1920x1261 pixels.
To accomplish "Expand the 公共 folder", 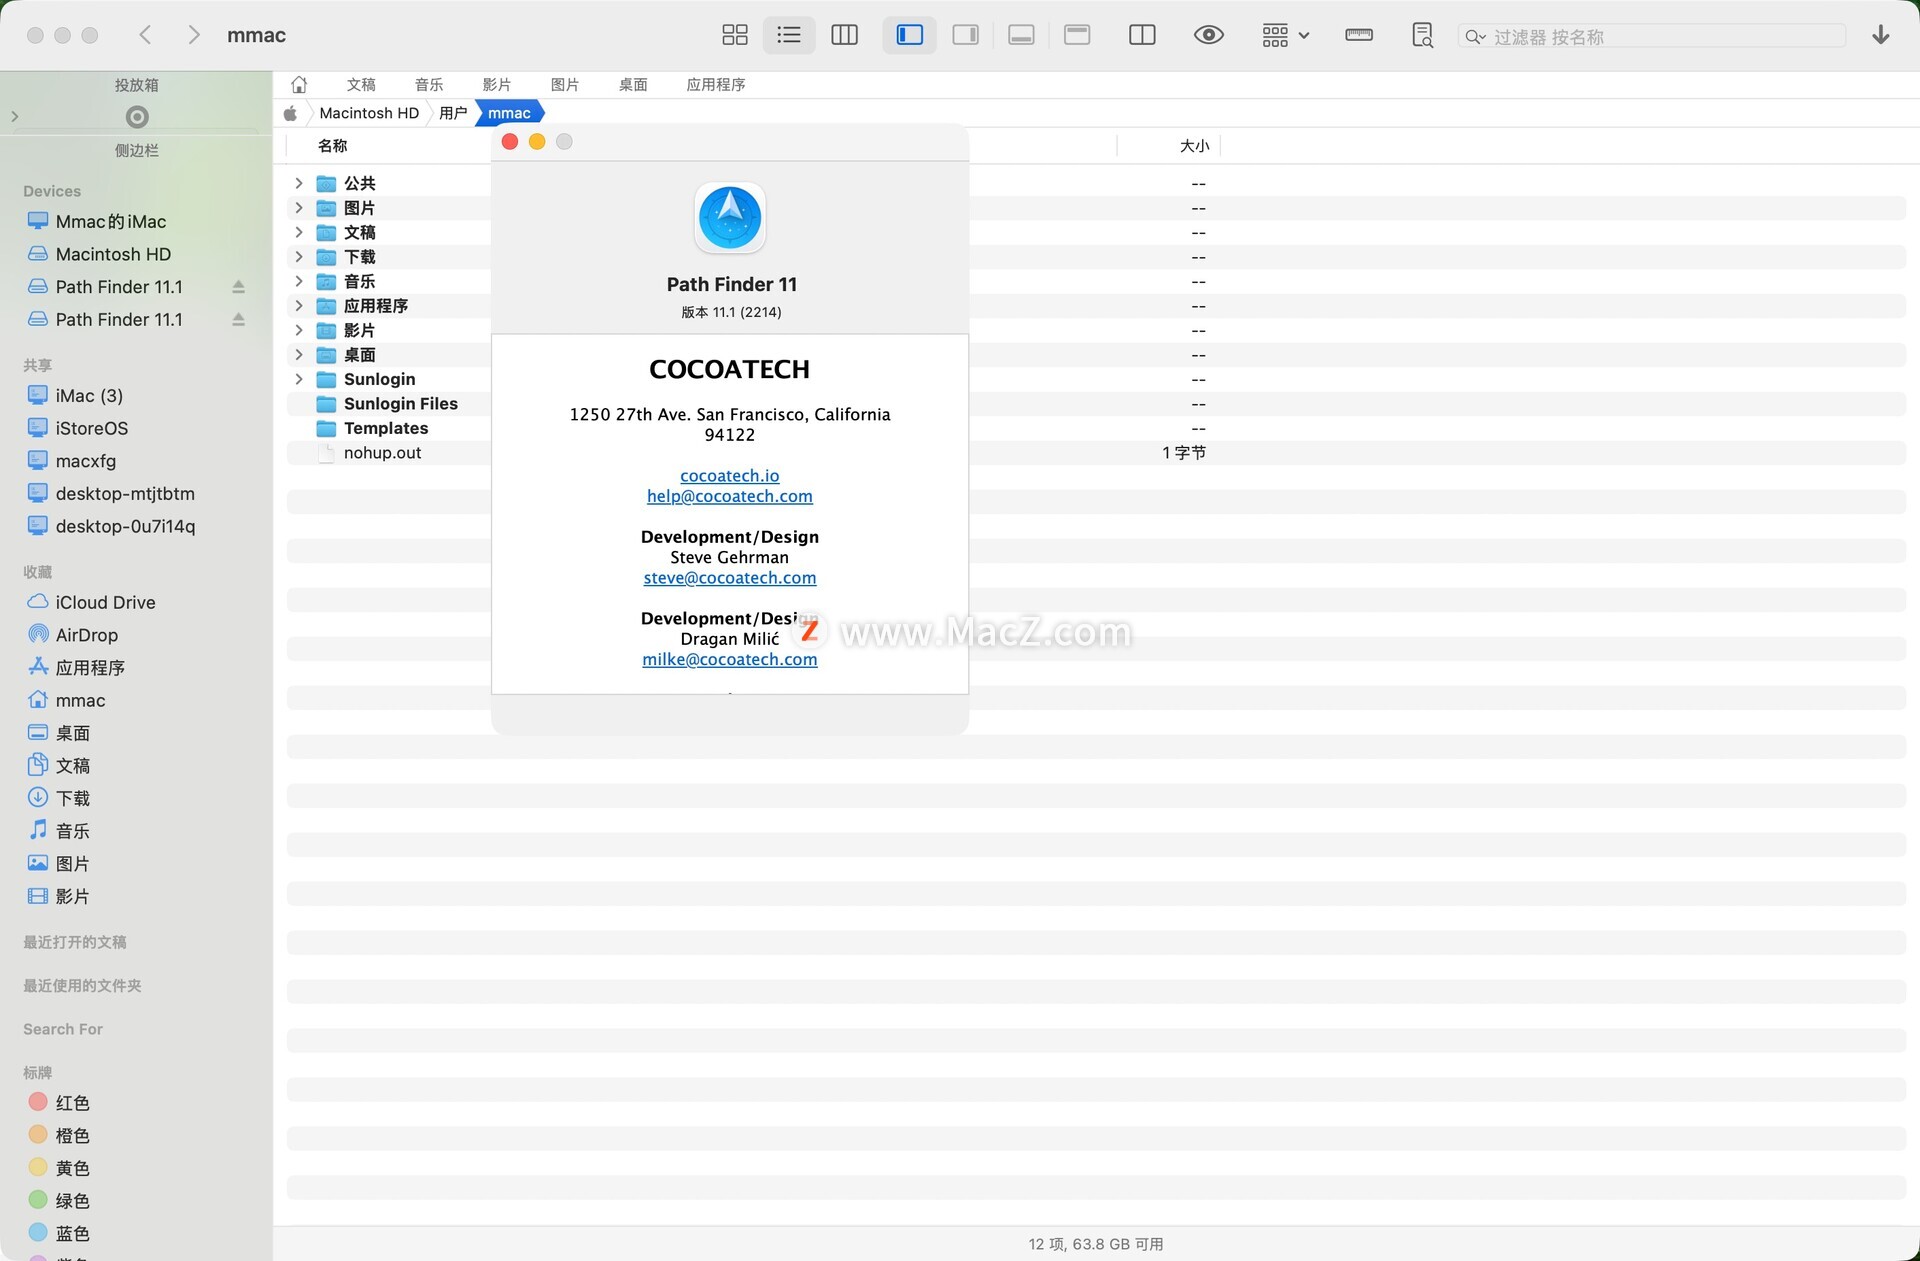I will [298, 183].
